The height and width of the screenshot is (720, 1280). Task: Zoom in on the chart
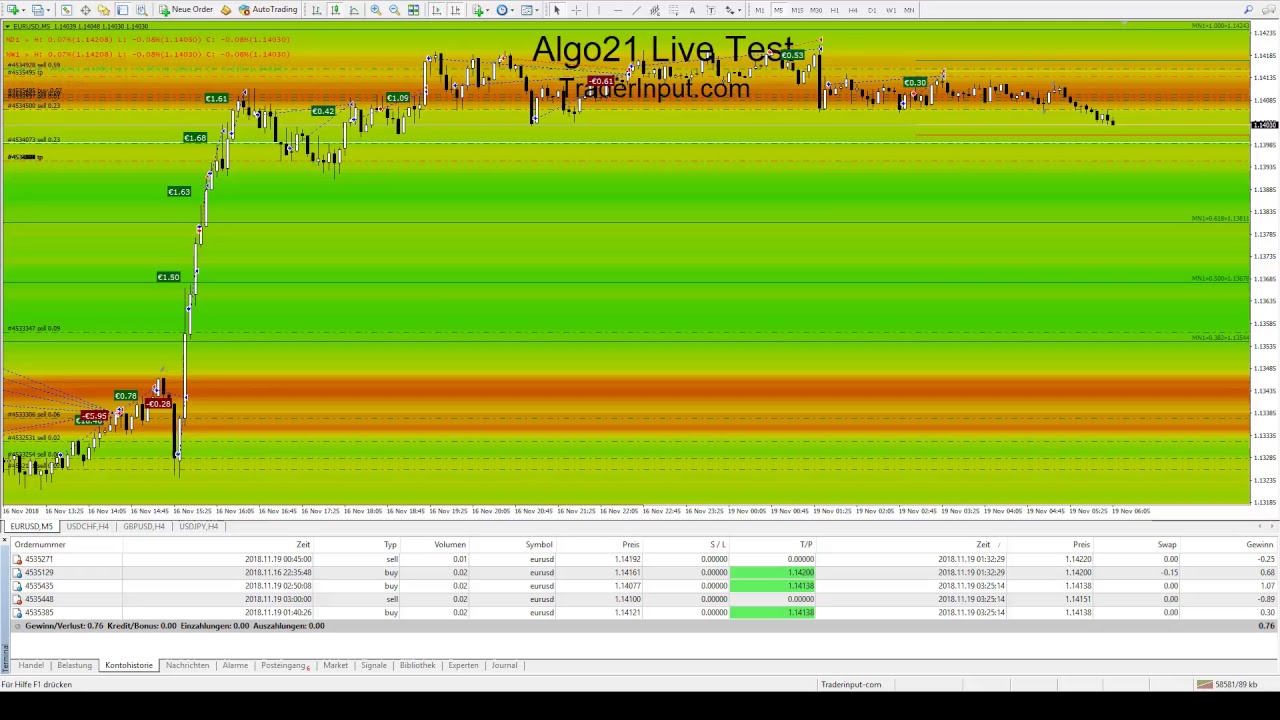[x=375, y=10]
